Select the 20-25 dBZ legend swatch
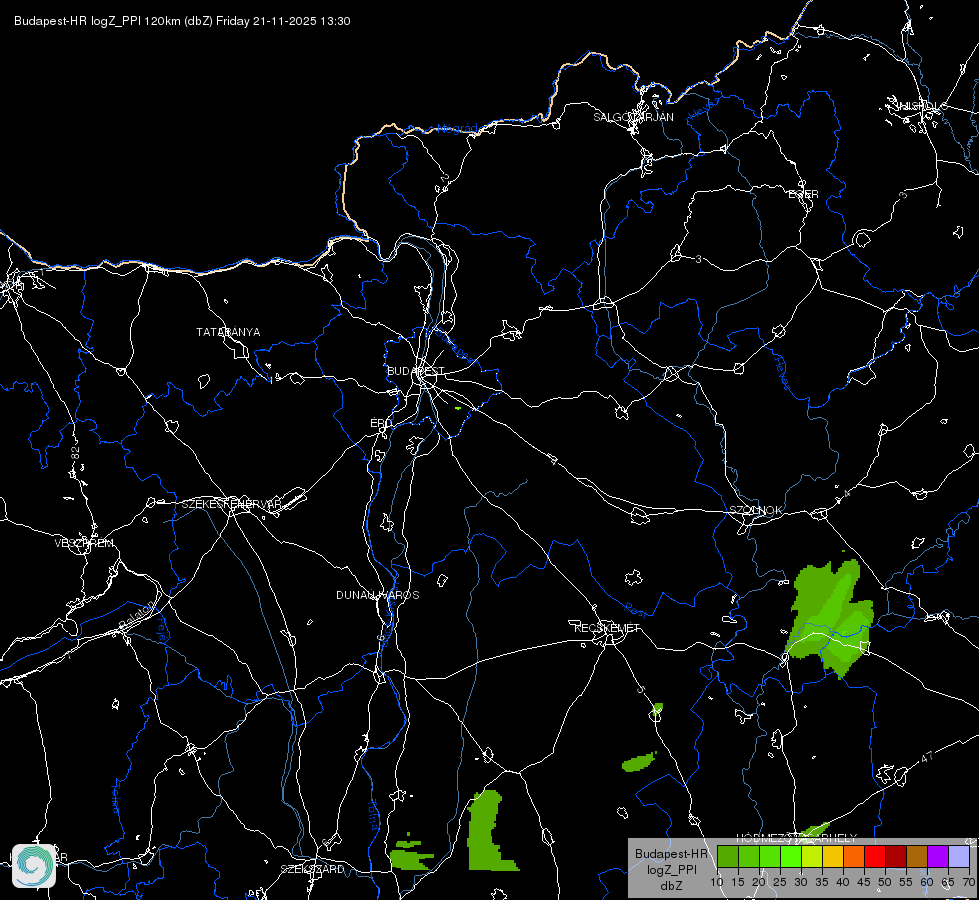Image resolution: width=979 pixels, height=900 pixels. 770,857
